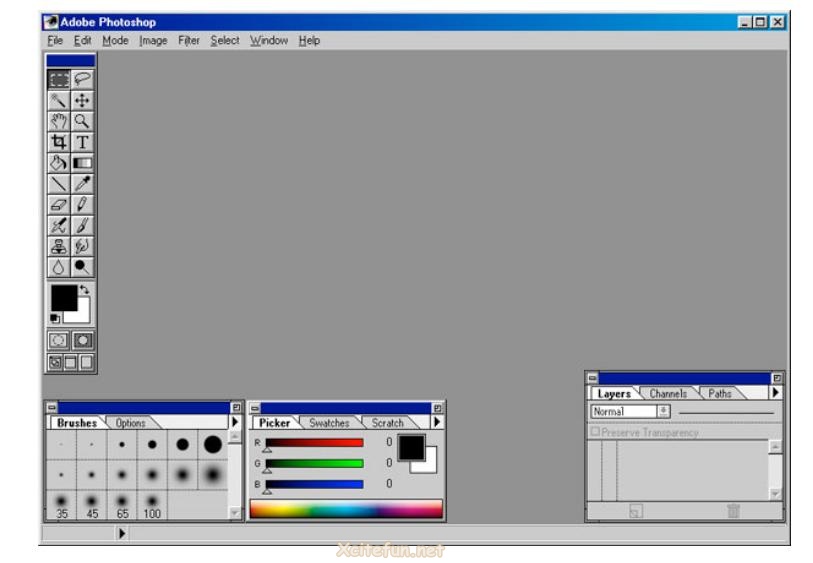Select the Line tool
This screenshot has width=813, height=563.
tap(59, 184)
